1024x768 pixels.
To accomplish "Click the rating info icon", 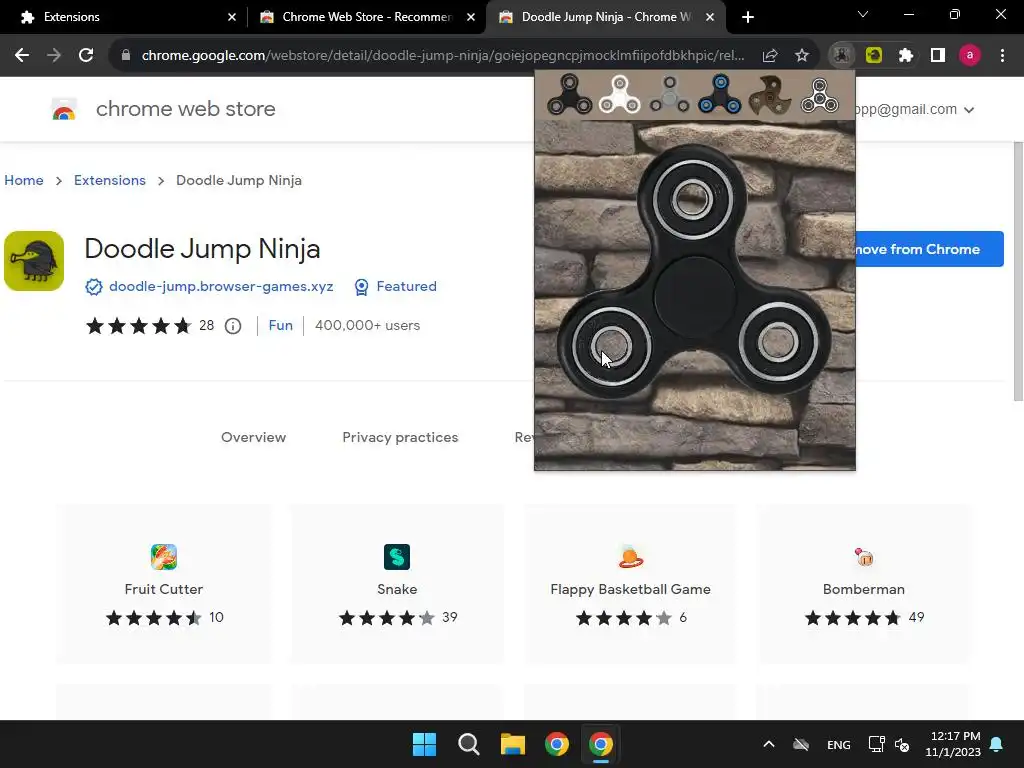I will point(233,326).
